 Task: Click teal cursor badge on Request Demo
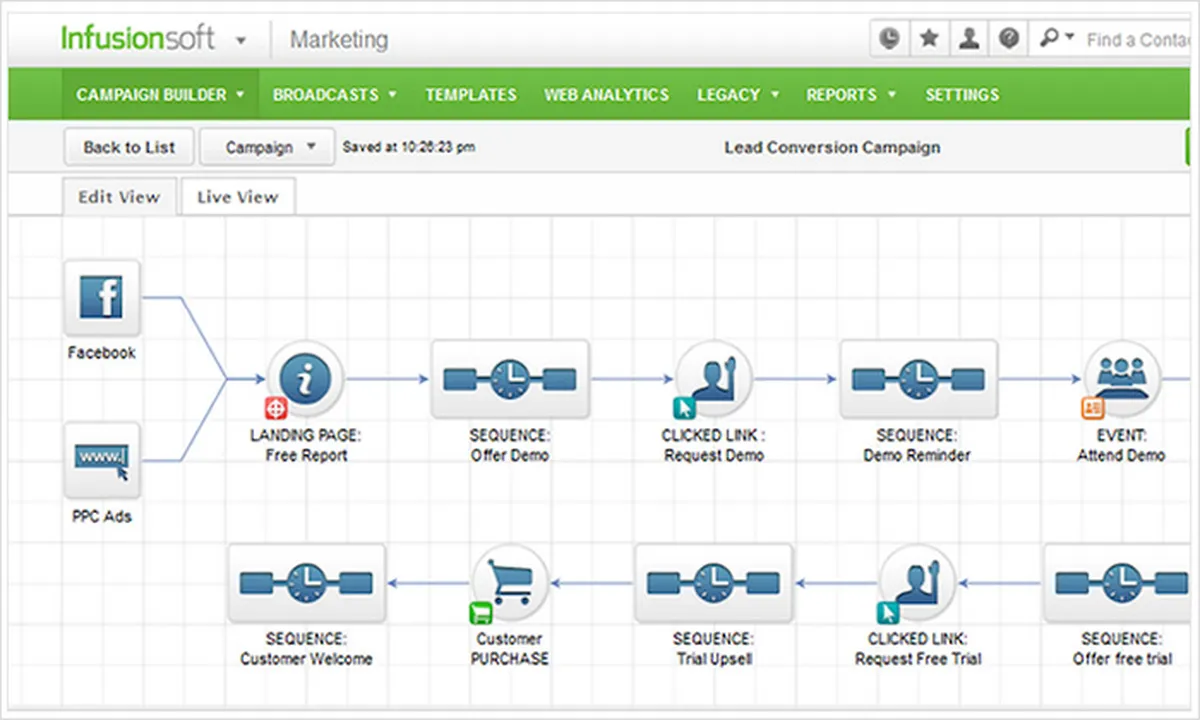pyautogui.click(x=684, y=408)
